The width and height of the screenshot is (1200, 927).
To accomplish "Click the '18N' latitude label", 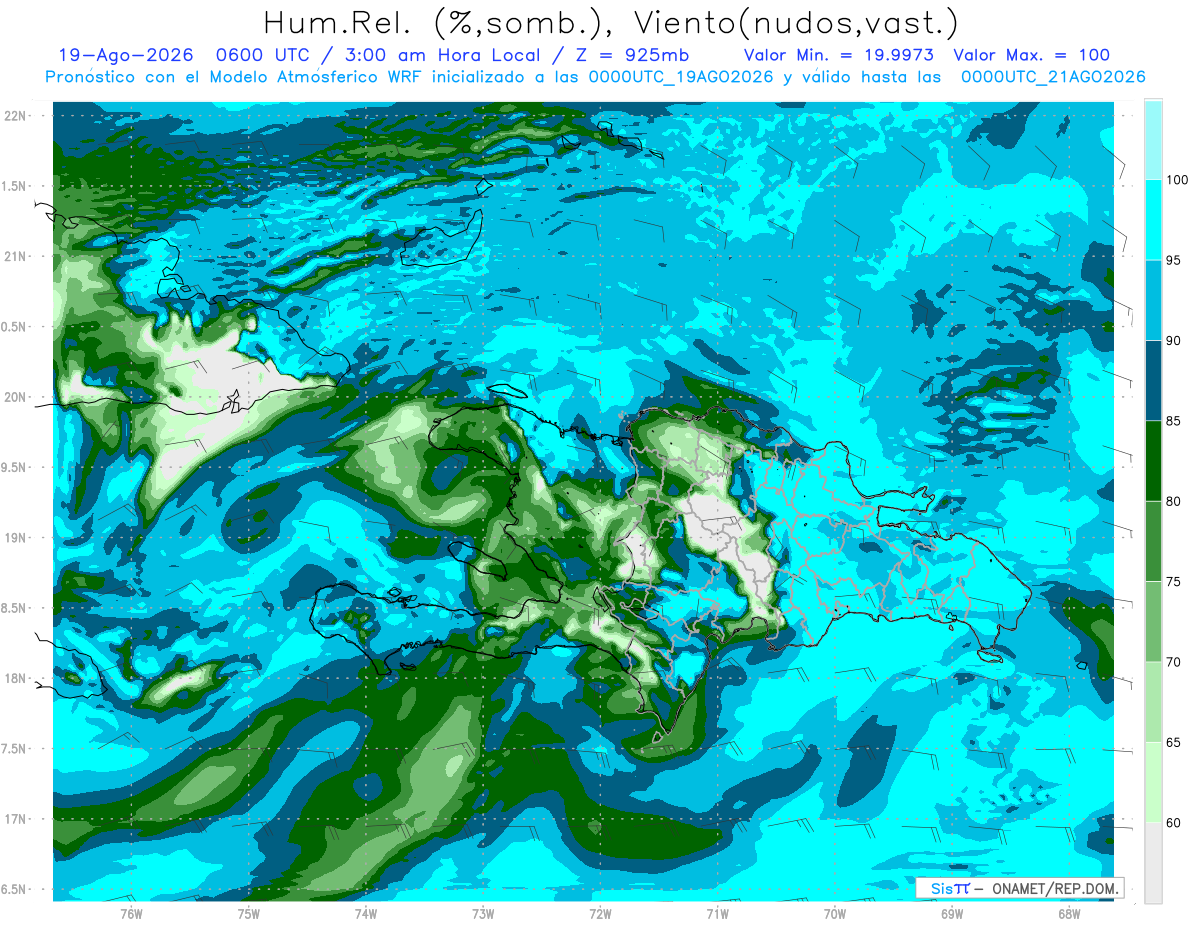I will tap(16, 679).
